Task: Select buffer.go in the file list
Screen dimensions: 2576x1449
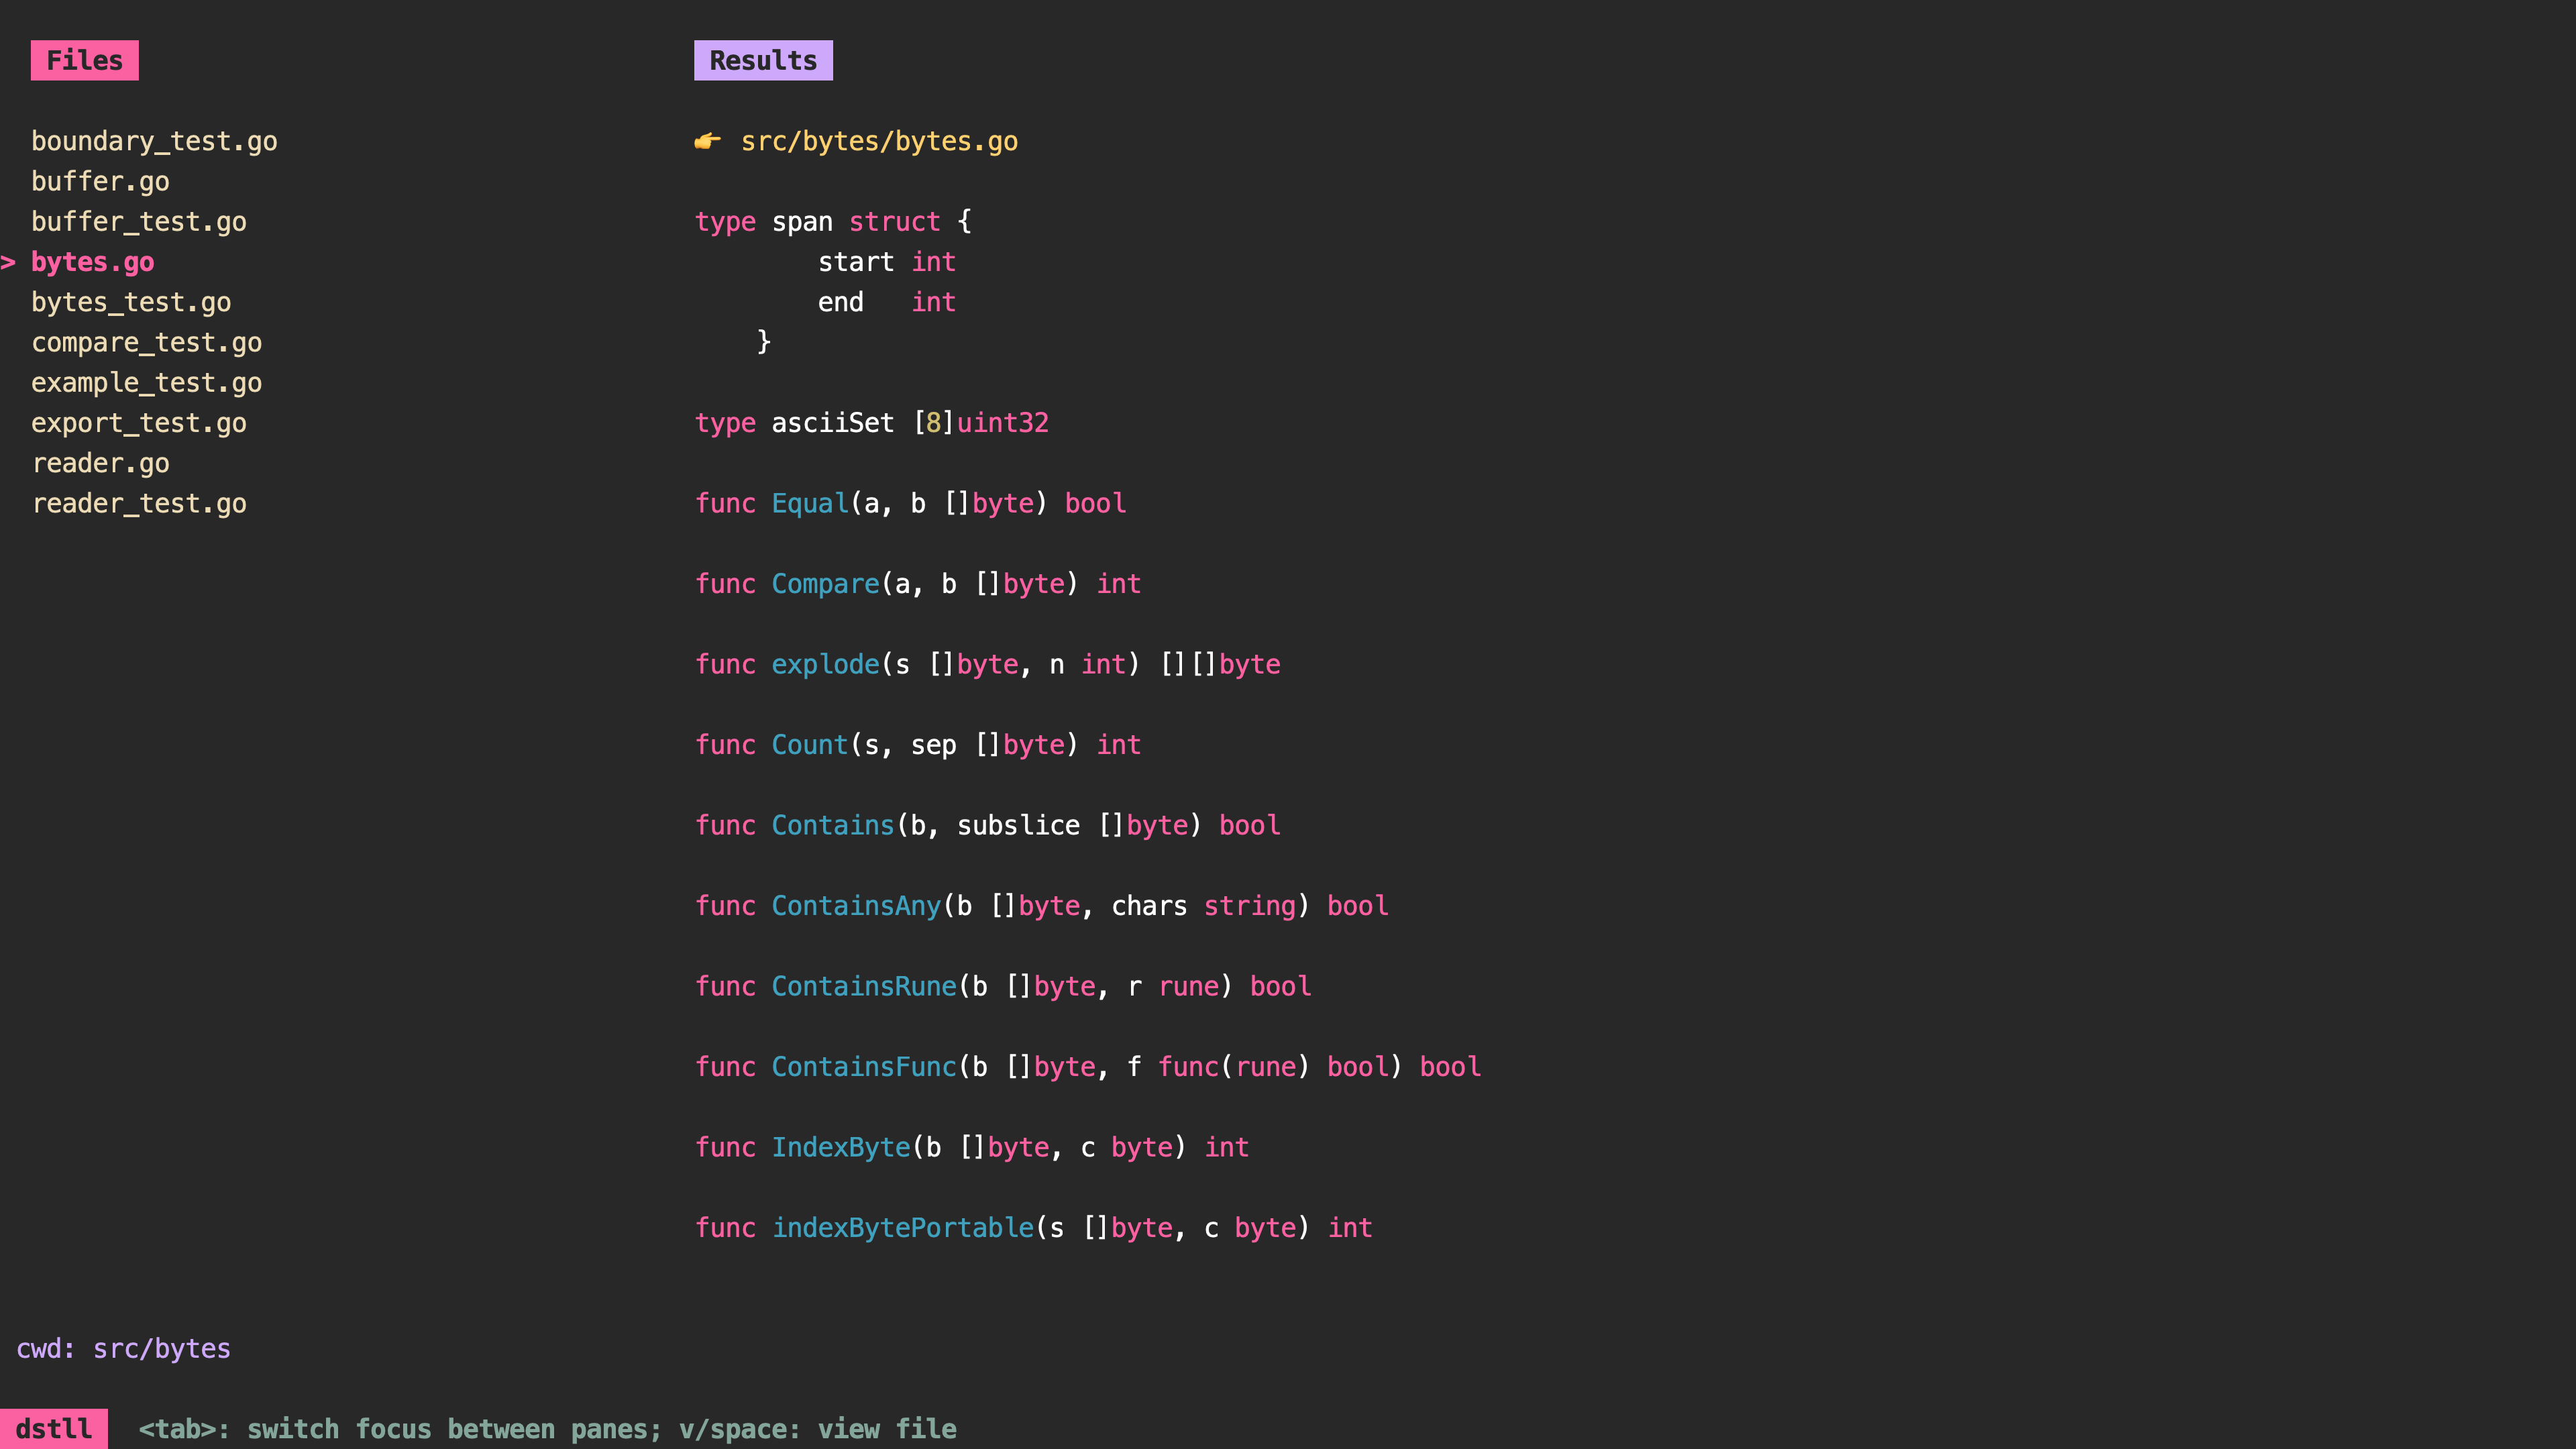Action: click(100, 181)
